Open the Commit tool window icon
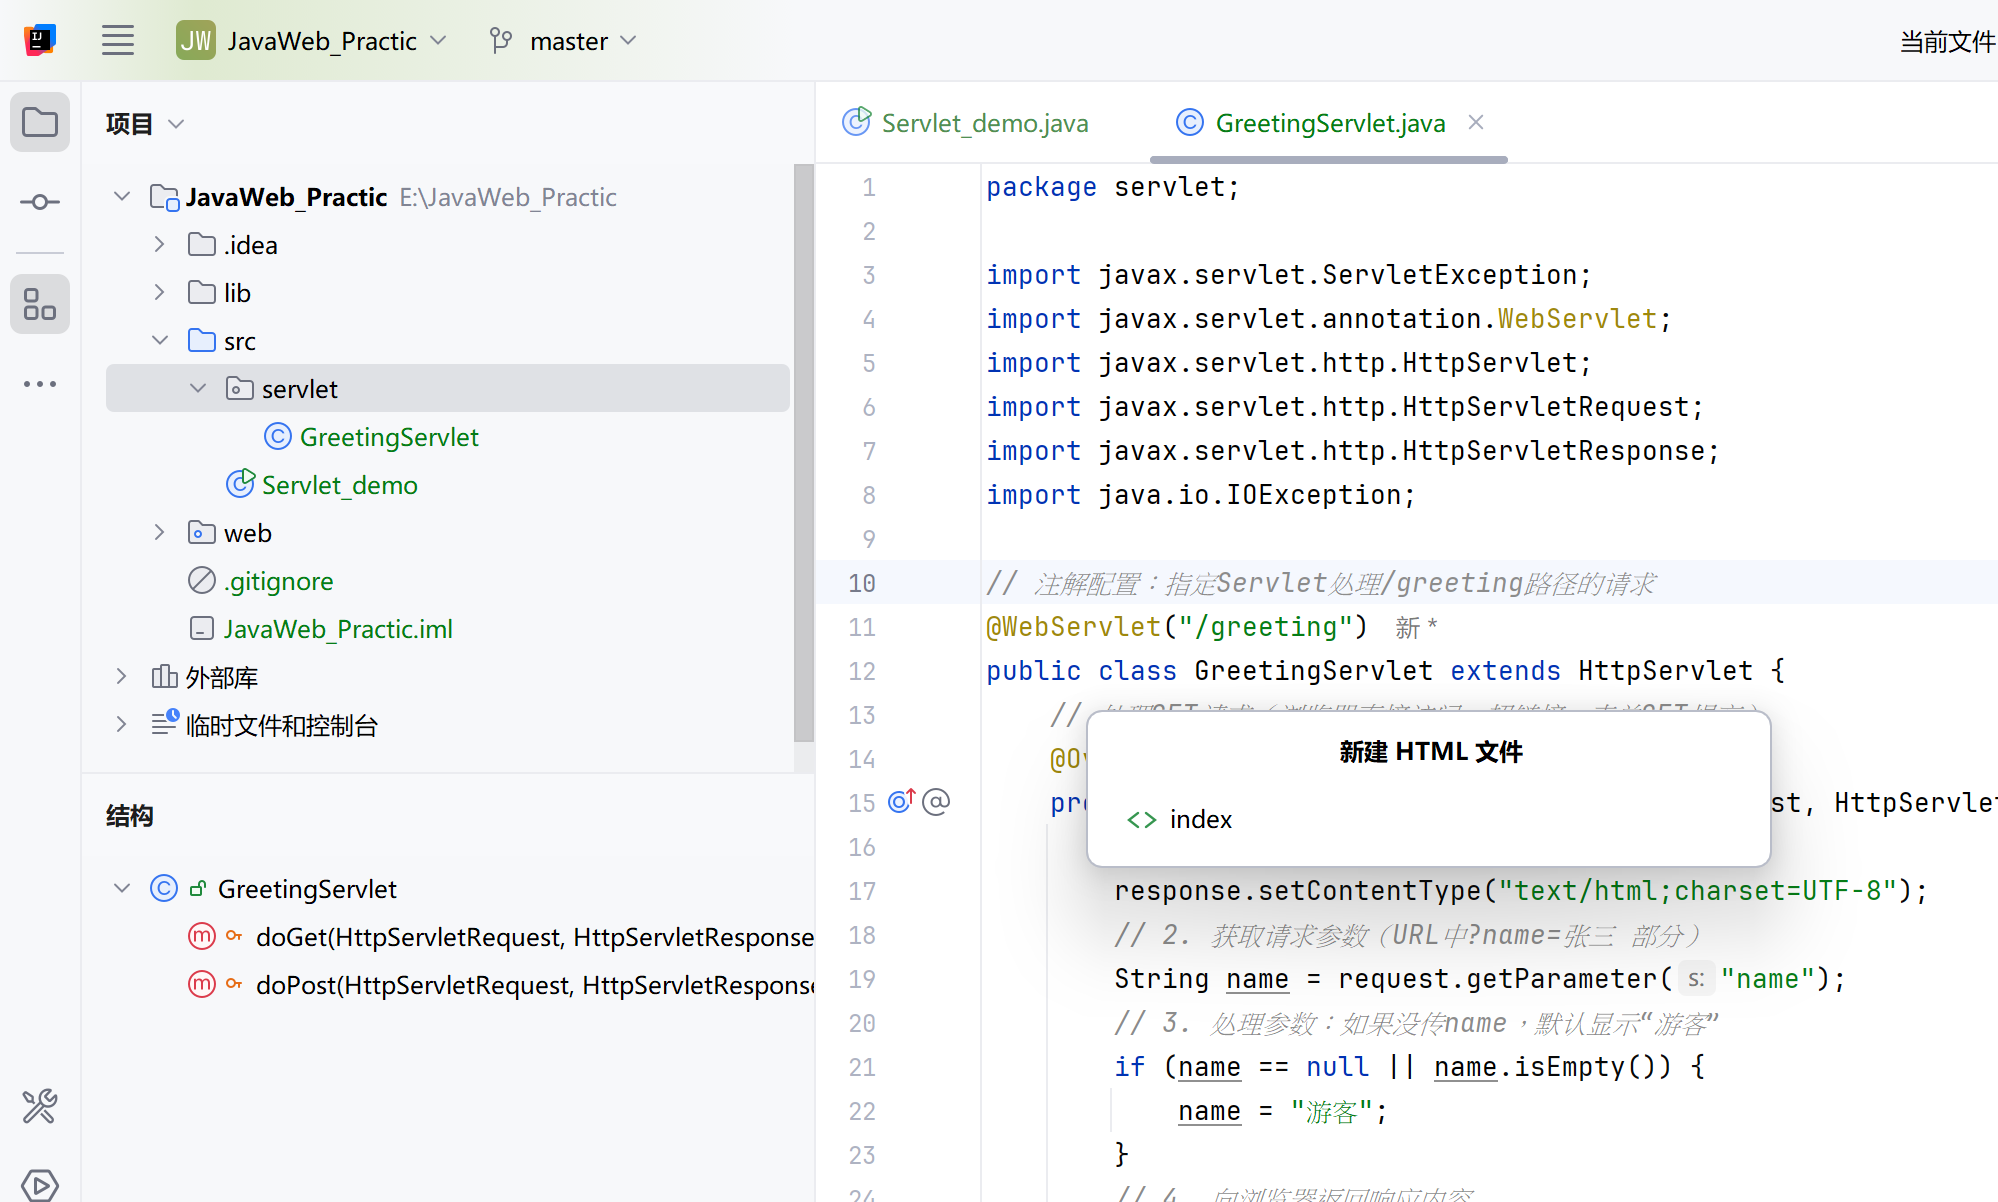The image size is (1998, 1202). [x=40, y=202]
